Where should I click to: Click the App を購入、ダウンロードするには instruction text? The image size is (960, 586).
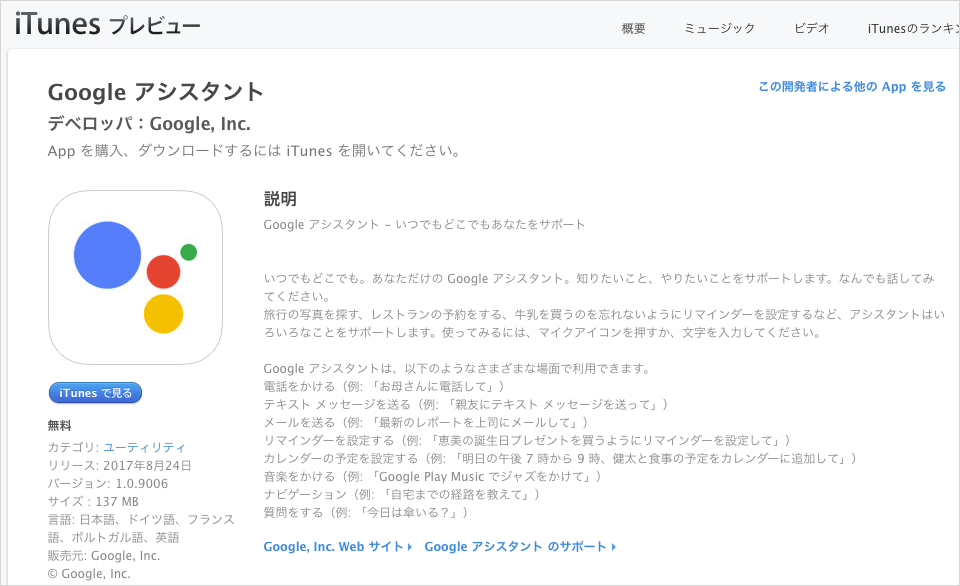(x=255, y=151)
